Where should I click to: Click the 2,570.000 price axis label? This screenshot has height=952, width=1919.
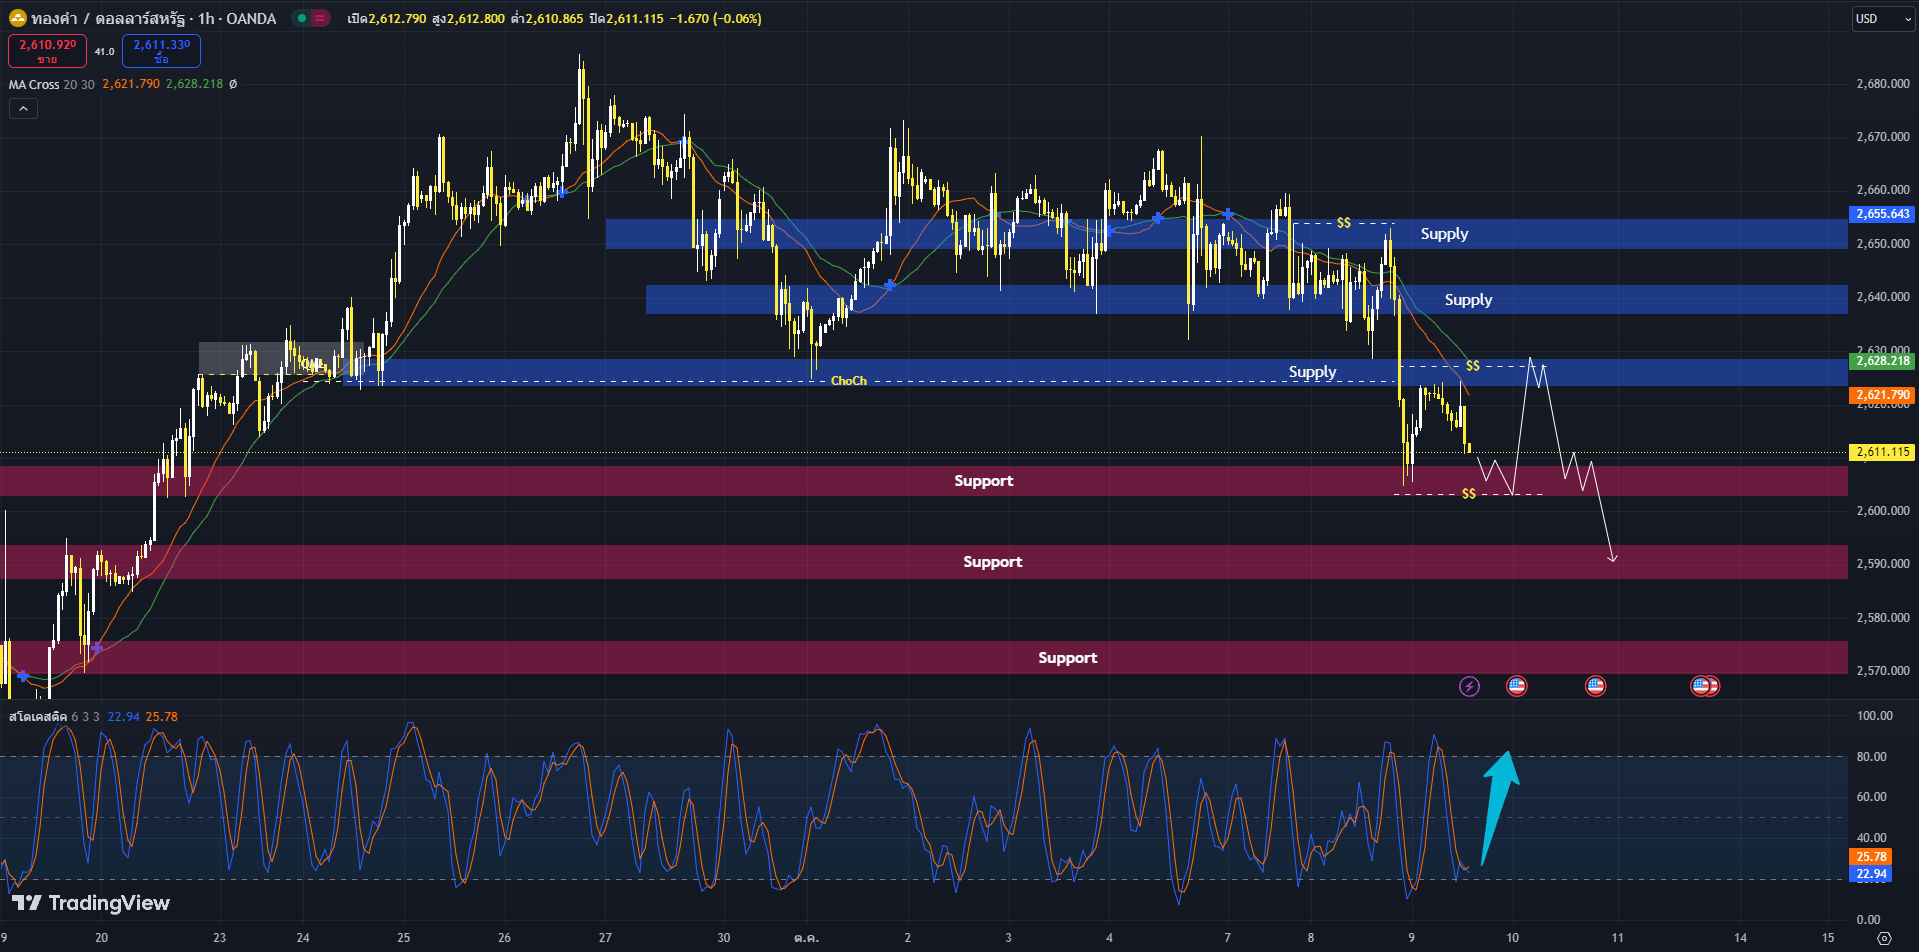point(1883,671)
